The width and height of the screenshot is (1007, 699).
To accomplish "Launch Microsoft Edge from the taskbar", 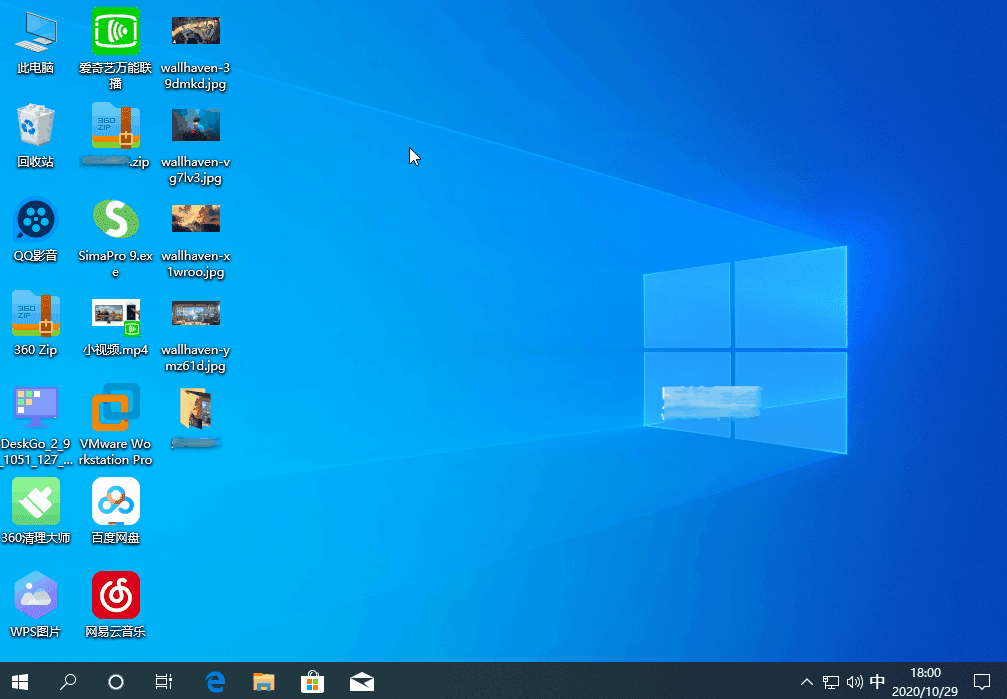I will point(215,681).
